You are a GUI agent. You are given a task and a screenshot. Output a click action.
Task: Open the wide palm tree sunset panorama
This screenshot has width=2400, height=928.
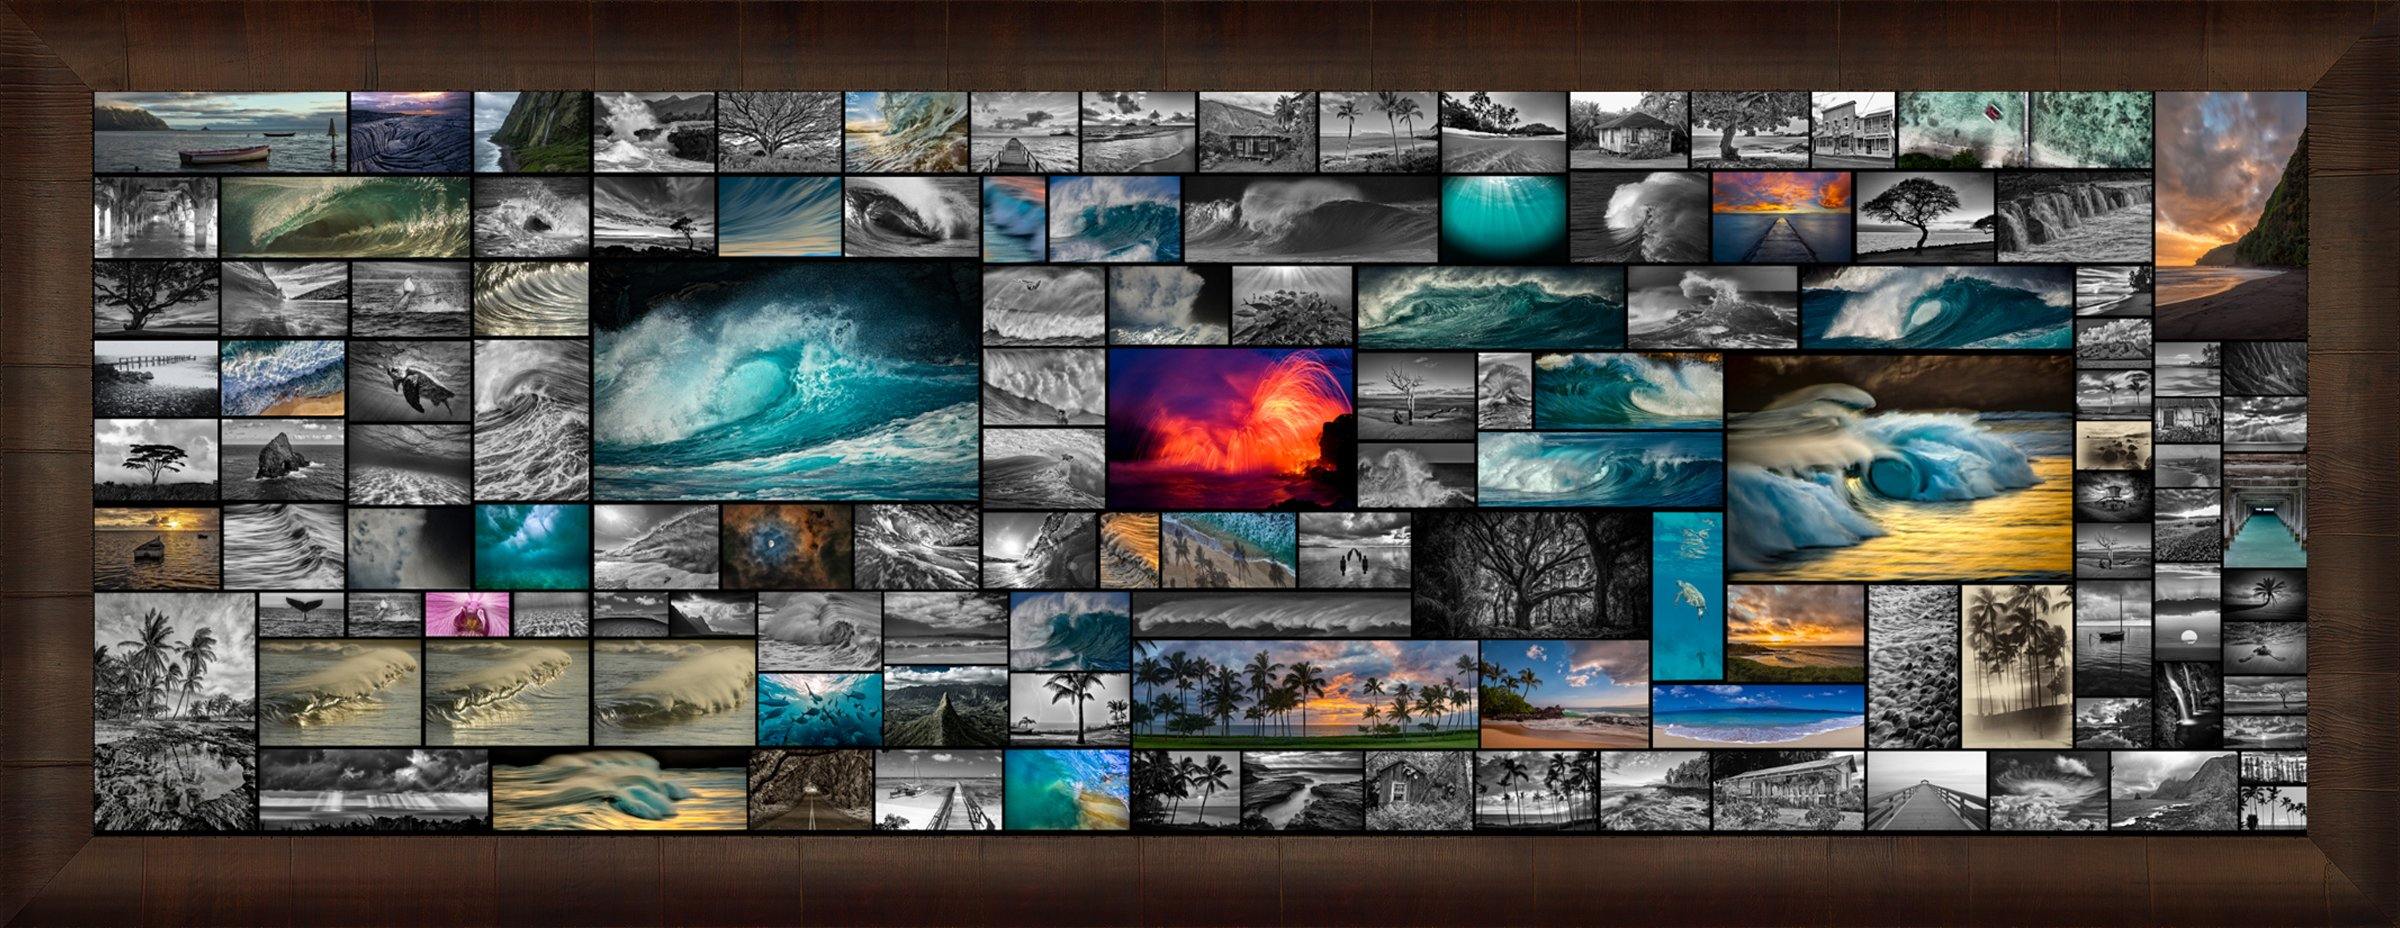(1305, 694)
